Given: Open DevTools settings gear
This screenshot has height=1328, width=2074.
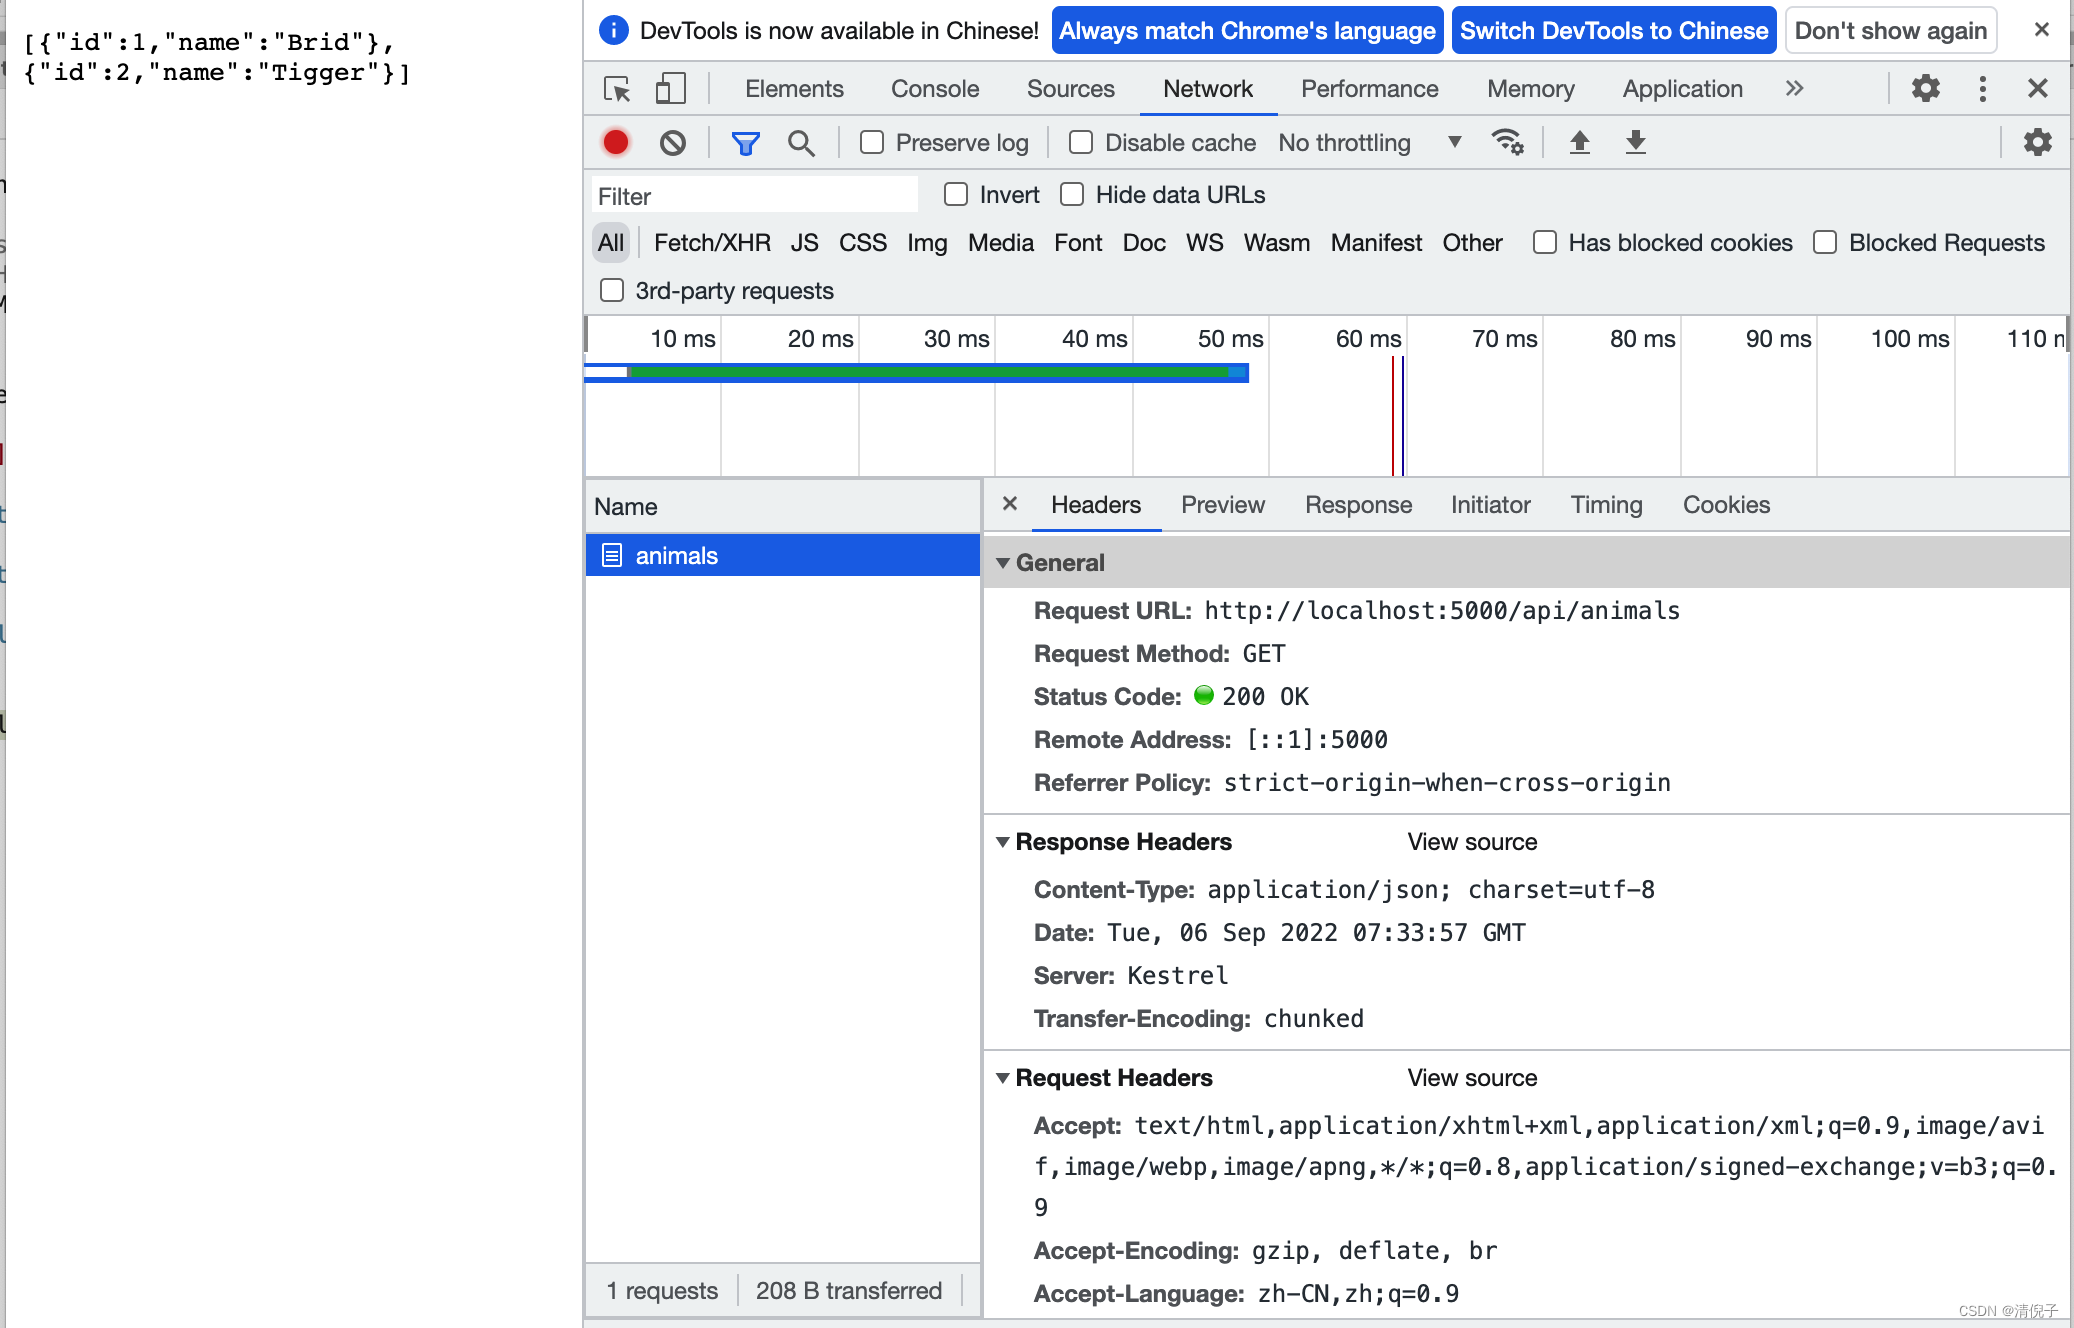Looking at the screenshot, I should tap(1926, 88).
